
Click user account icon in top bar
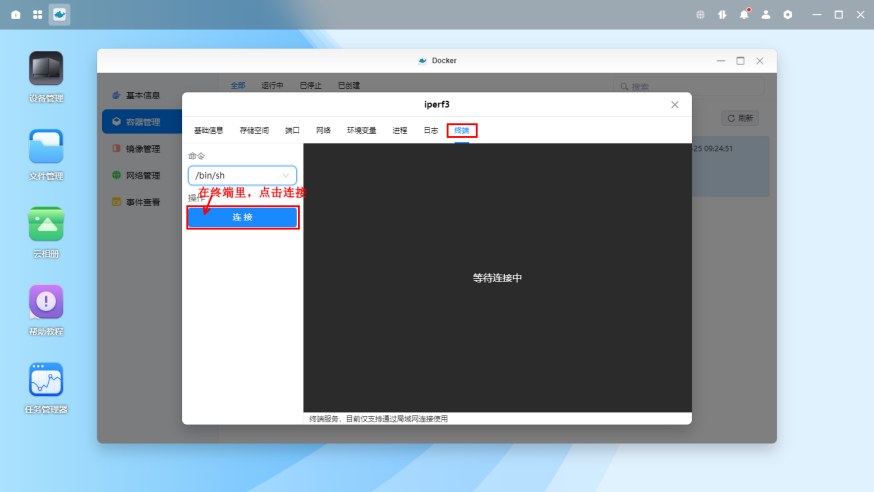pyautogui.click(x=766, y=15)
